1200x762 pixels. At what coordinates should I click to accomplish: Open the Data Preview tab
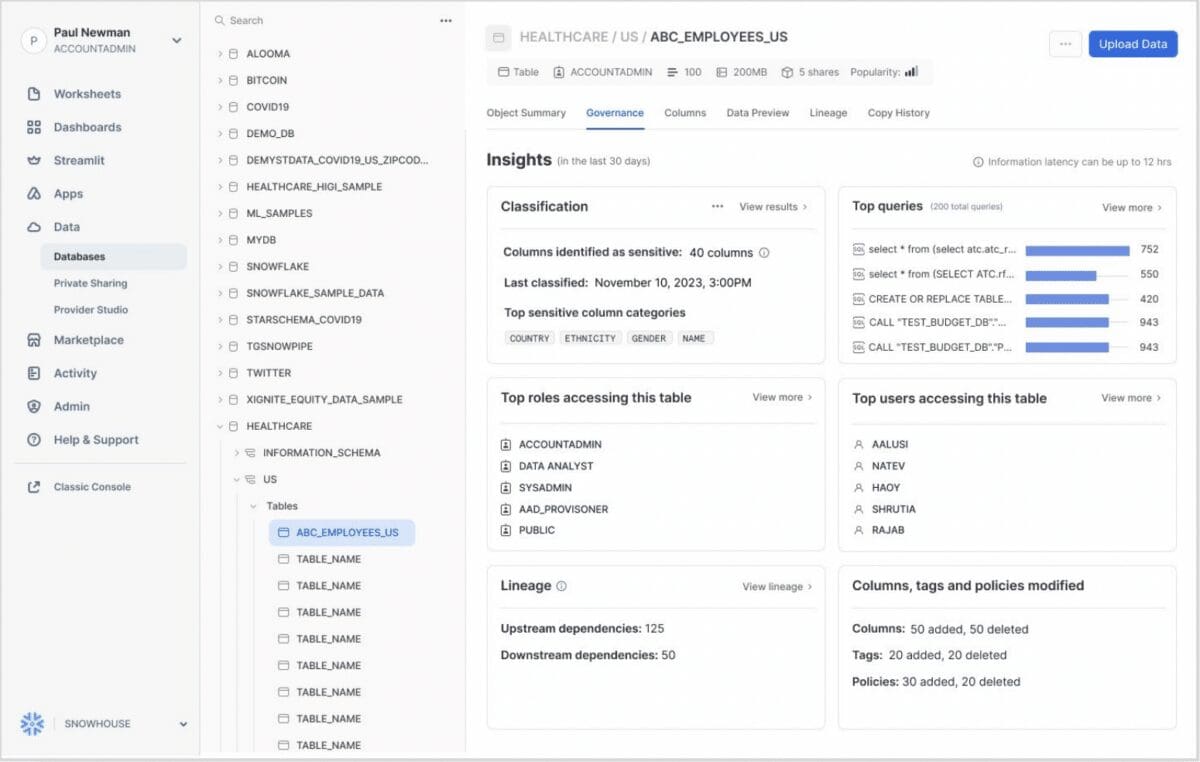tap(757, 113)
